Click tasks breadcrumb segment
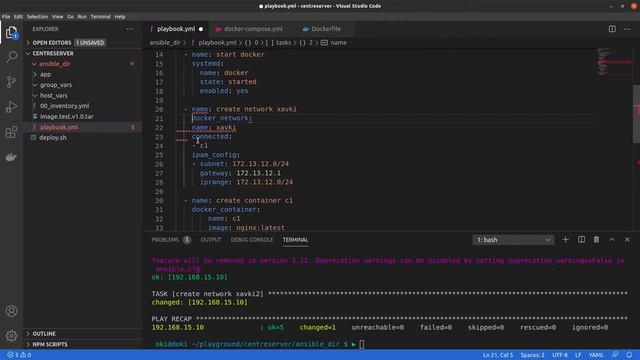640x360 pixels. (x=283, y=42)
